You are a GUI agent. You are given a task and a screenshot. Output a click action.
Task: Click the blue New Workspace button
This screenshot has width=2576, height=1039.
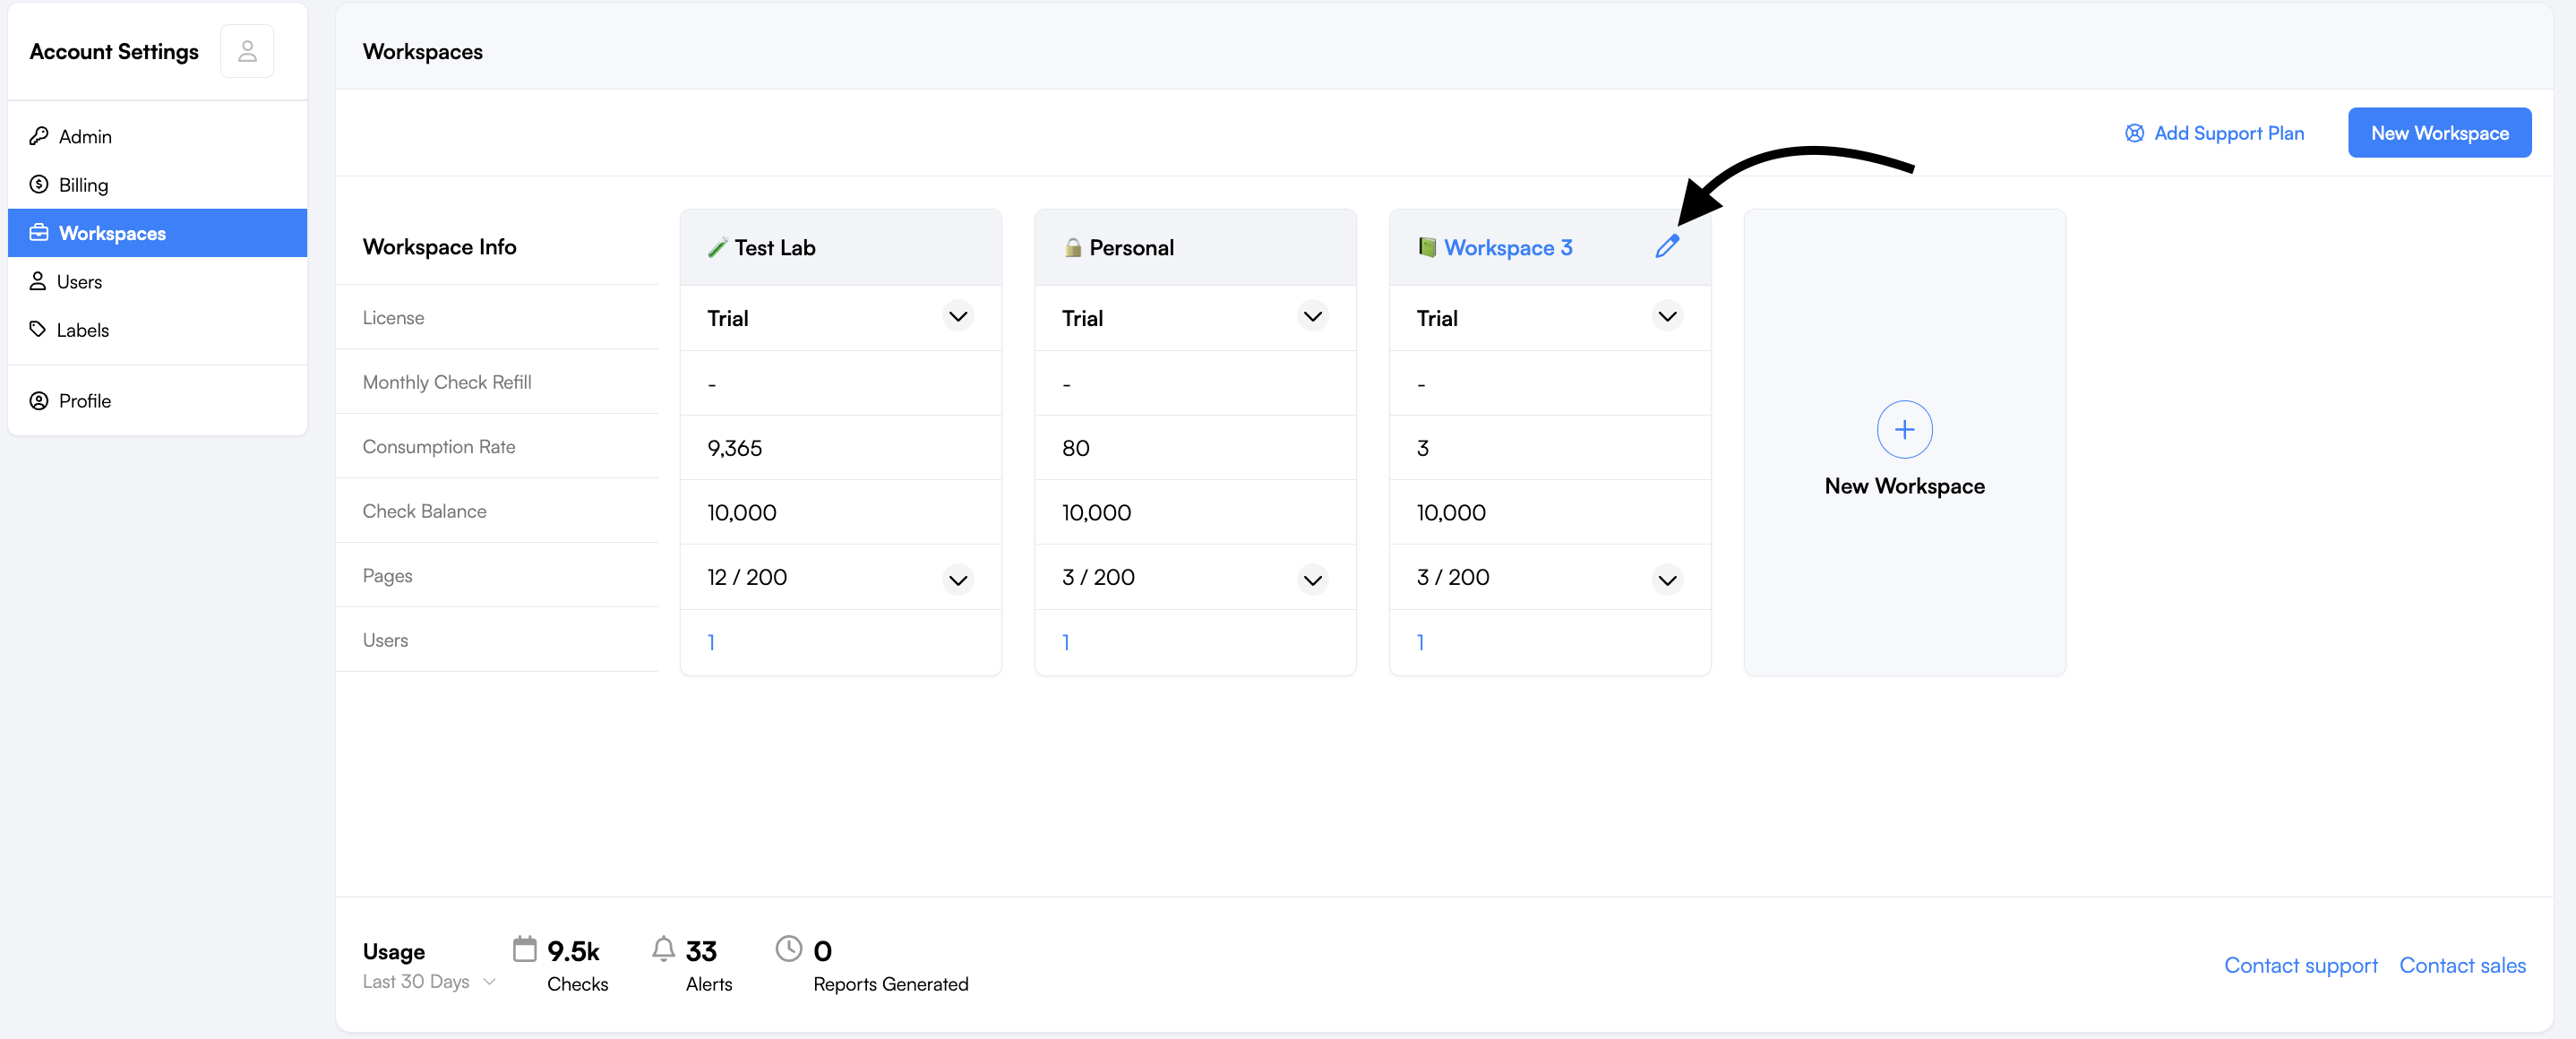click(2439, 133)
